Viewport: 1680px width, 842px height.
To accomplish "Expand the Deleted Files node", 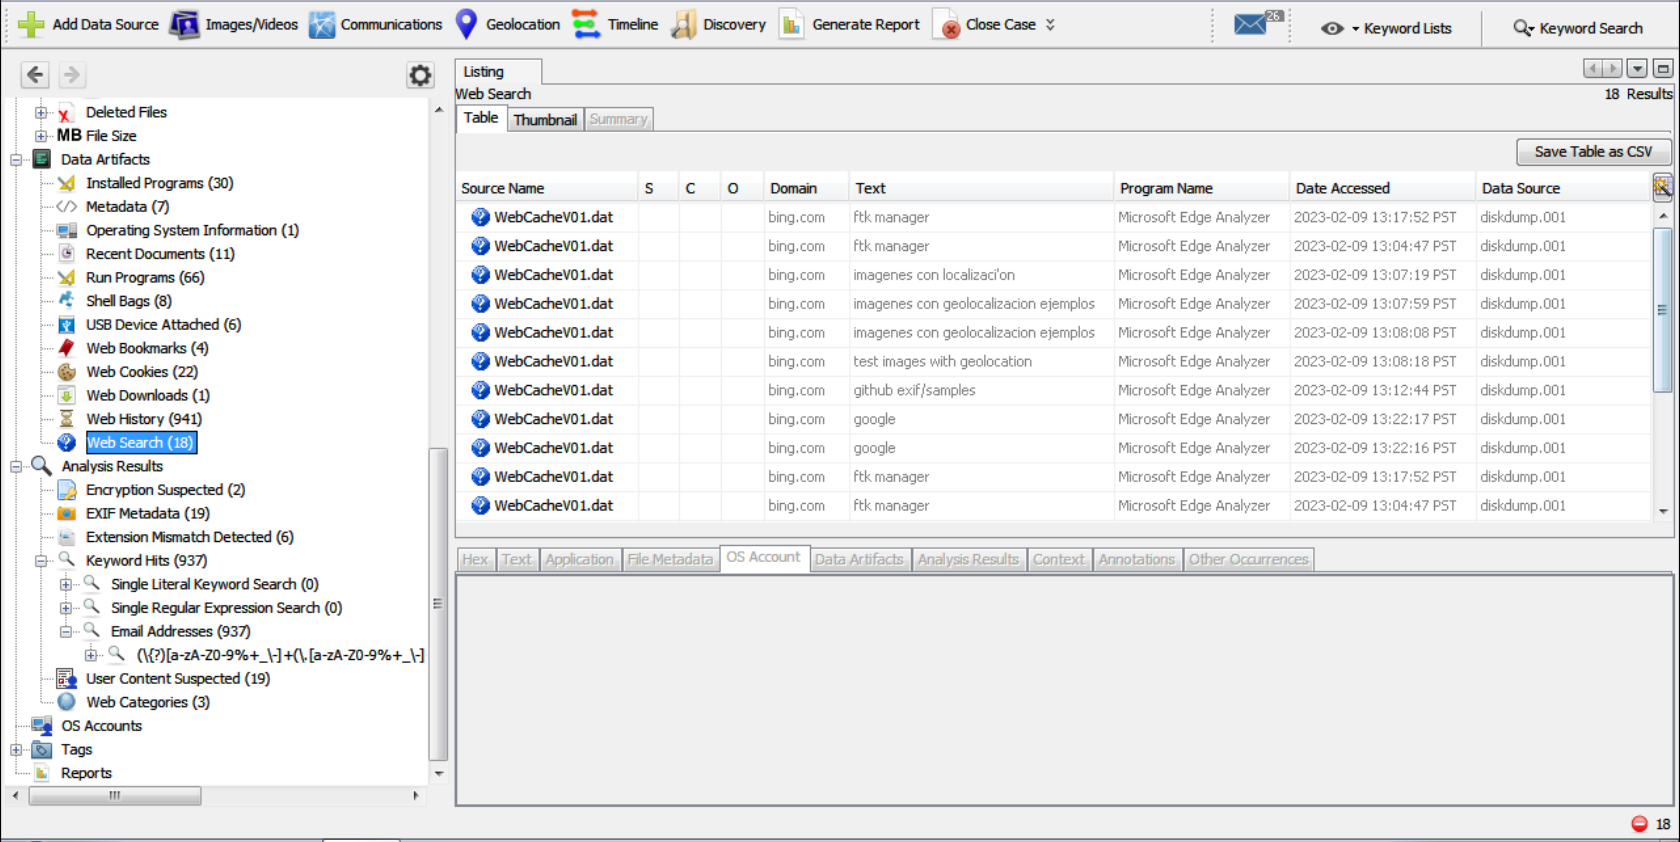I will point(41,112).
